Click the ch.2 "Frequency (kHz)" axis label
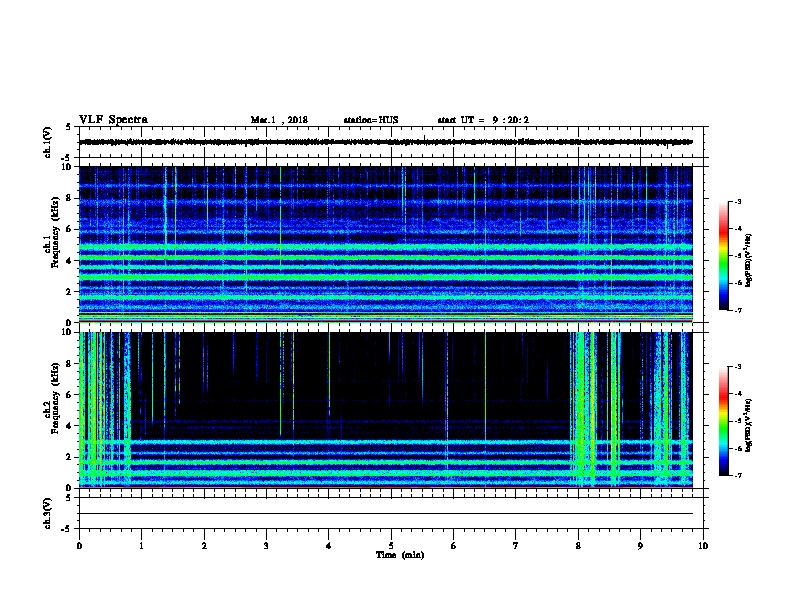792x612 pixels. click(55, 398)
